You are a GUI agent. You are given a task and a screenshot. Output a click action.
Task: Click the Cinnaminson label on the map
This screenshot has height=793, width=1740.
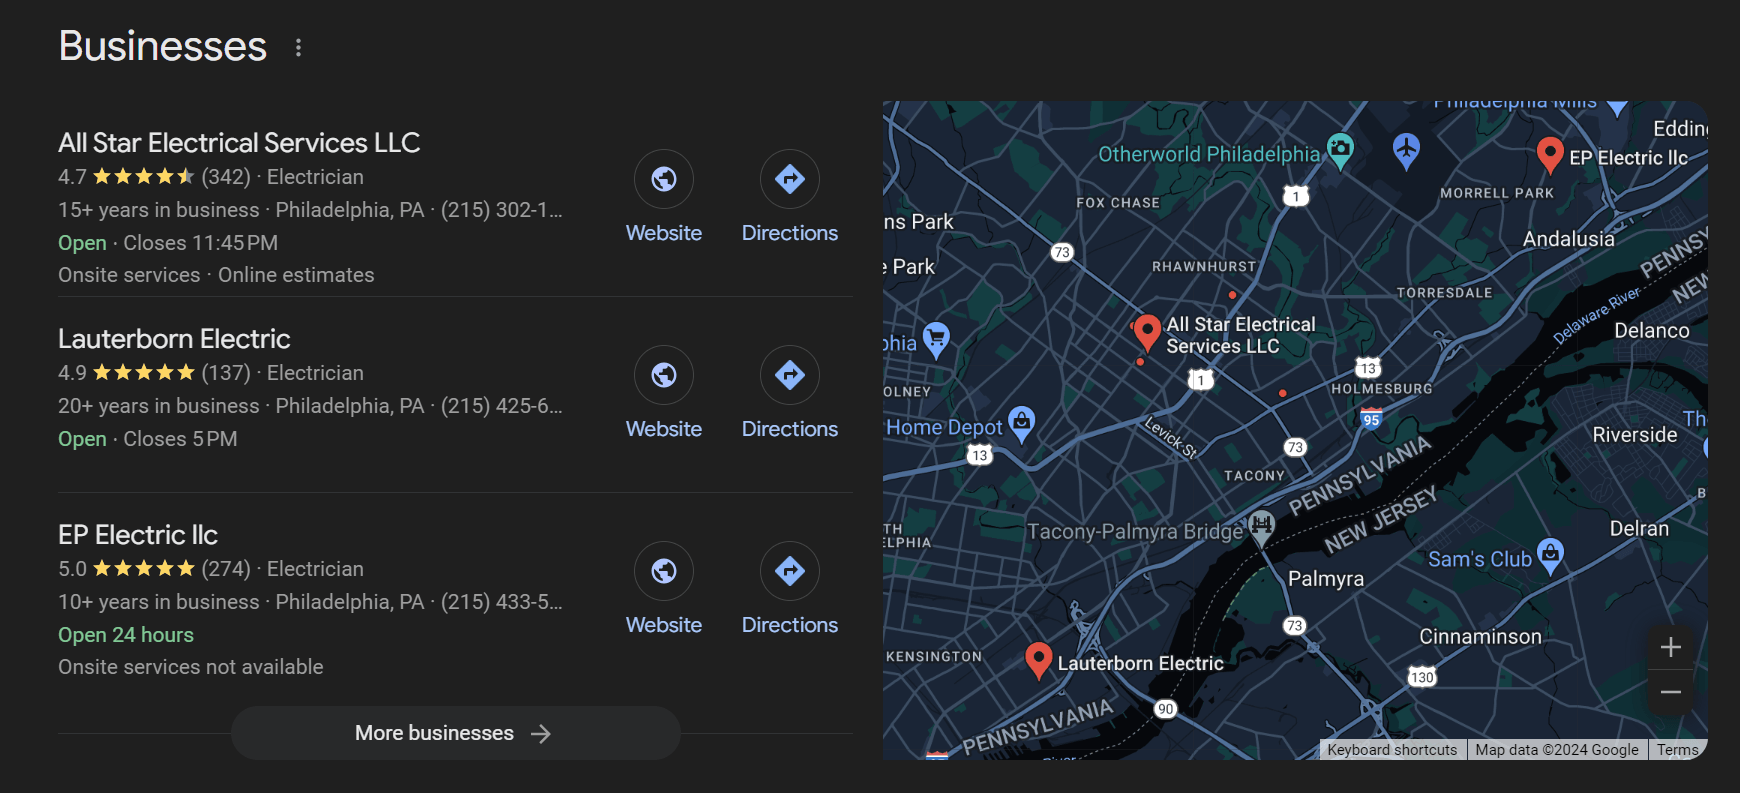pyautogui.click(x=1480, y=637)
